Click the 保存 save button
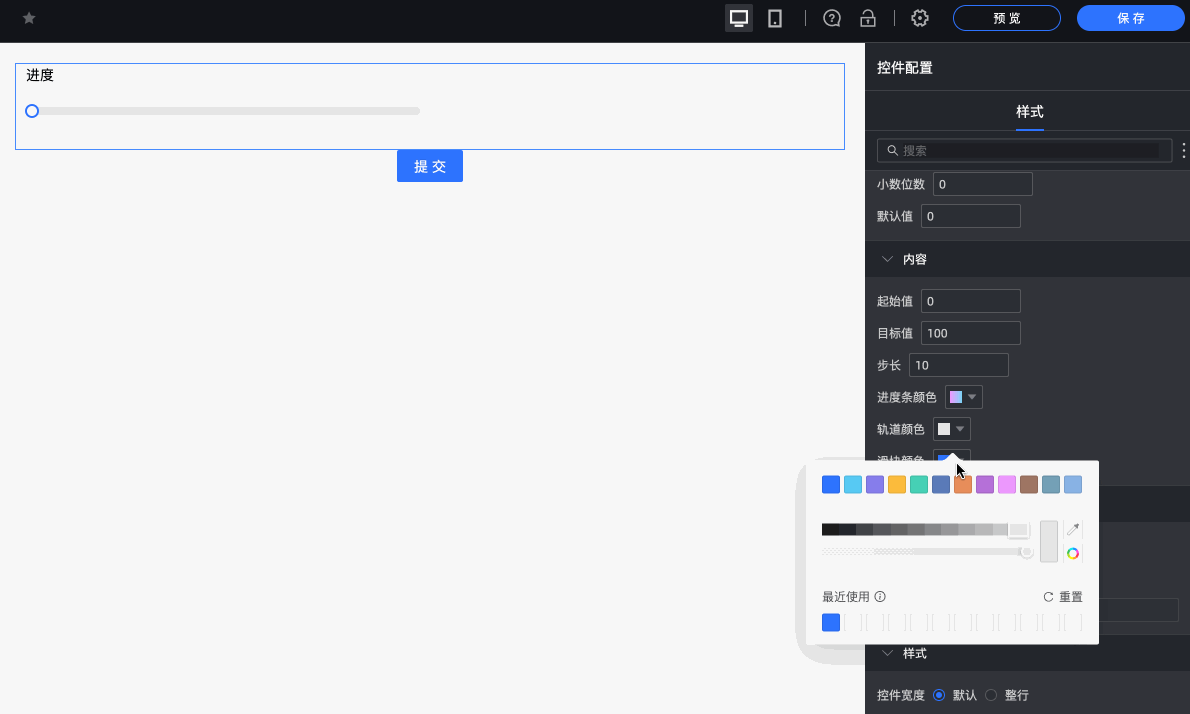Image resolution: width=1190 pixels, height=714 pixels. [1130, 18]
